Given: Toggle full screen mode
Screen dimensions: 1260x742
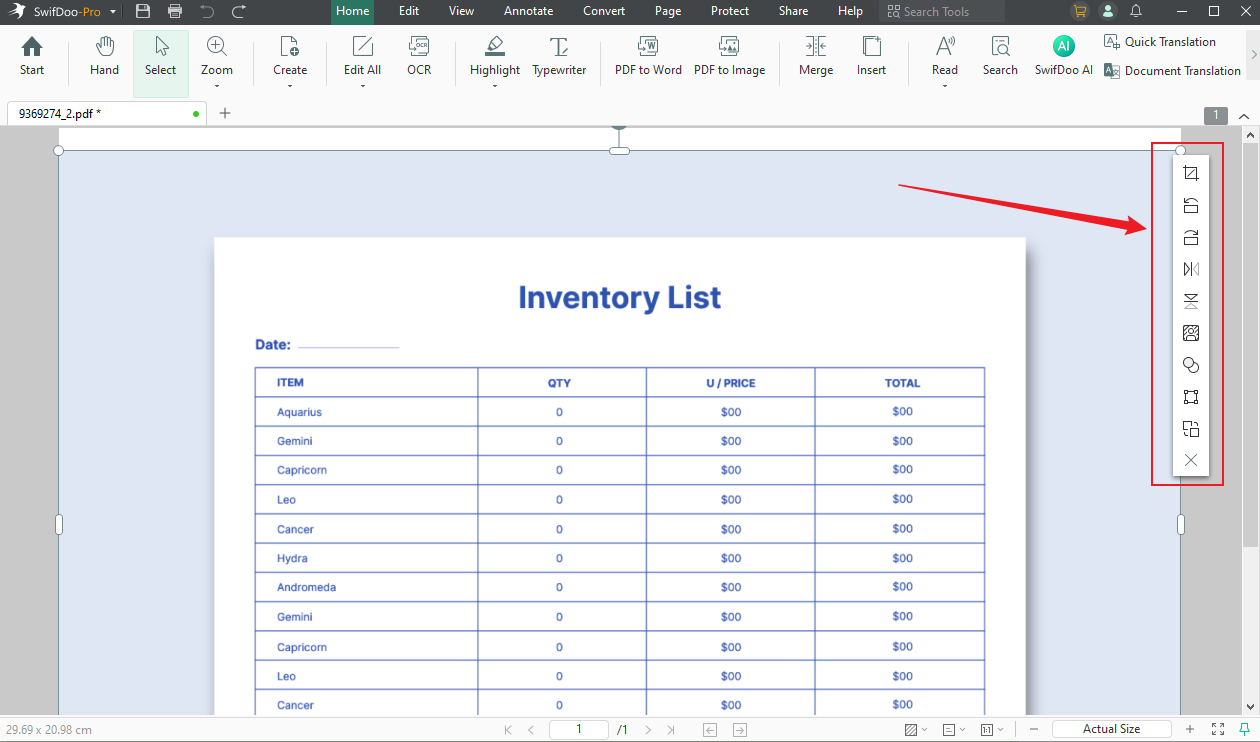Looking at the screenshot, I should tap(1218, 730).
